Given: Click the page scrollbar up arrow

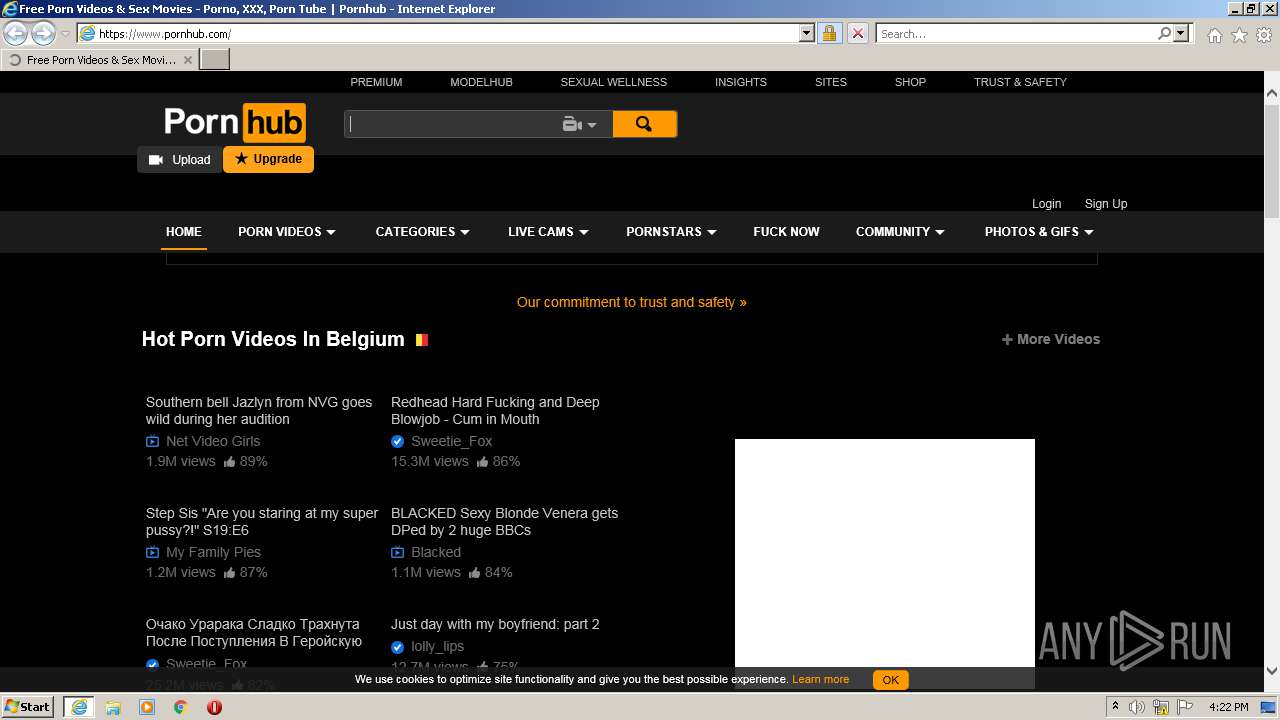Looking at the screenshot, I should (x=1272, y=93).
